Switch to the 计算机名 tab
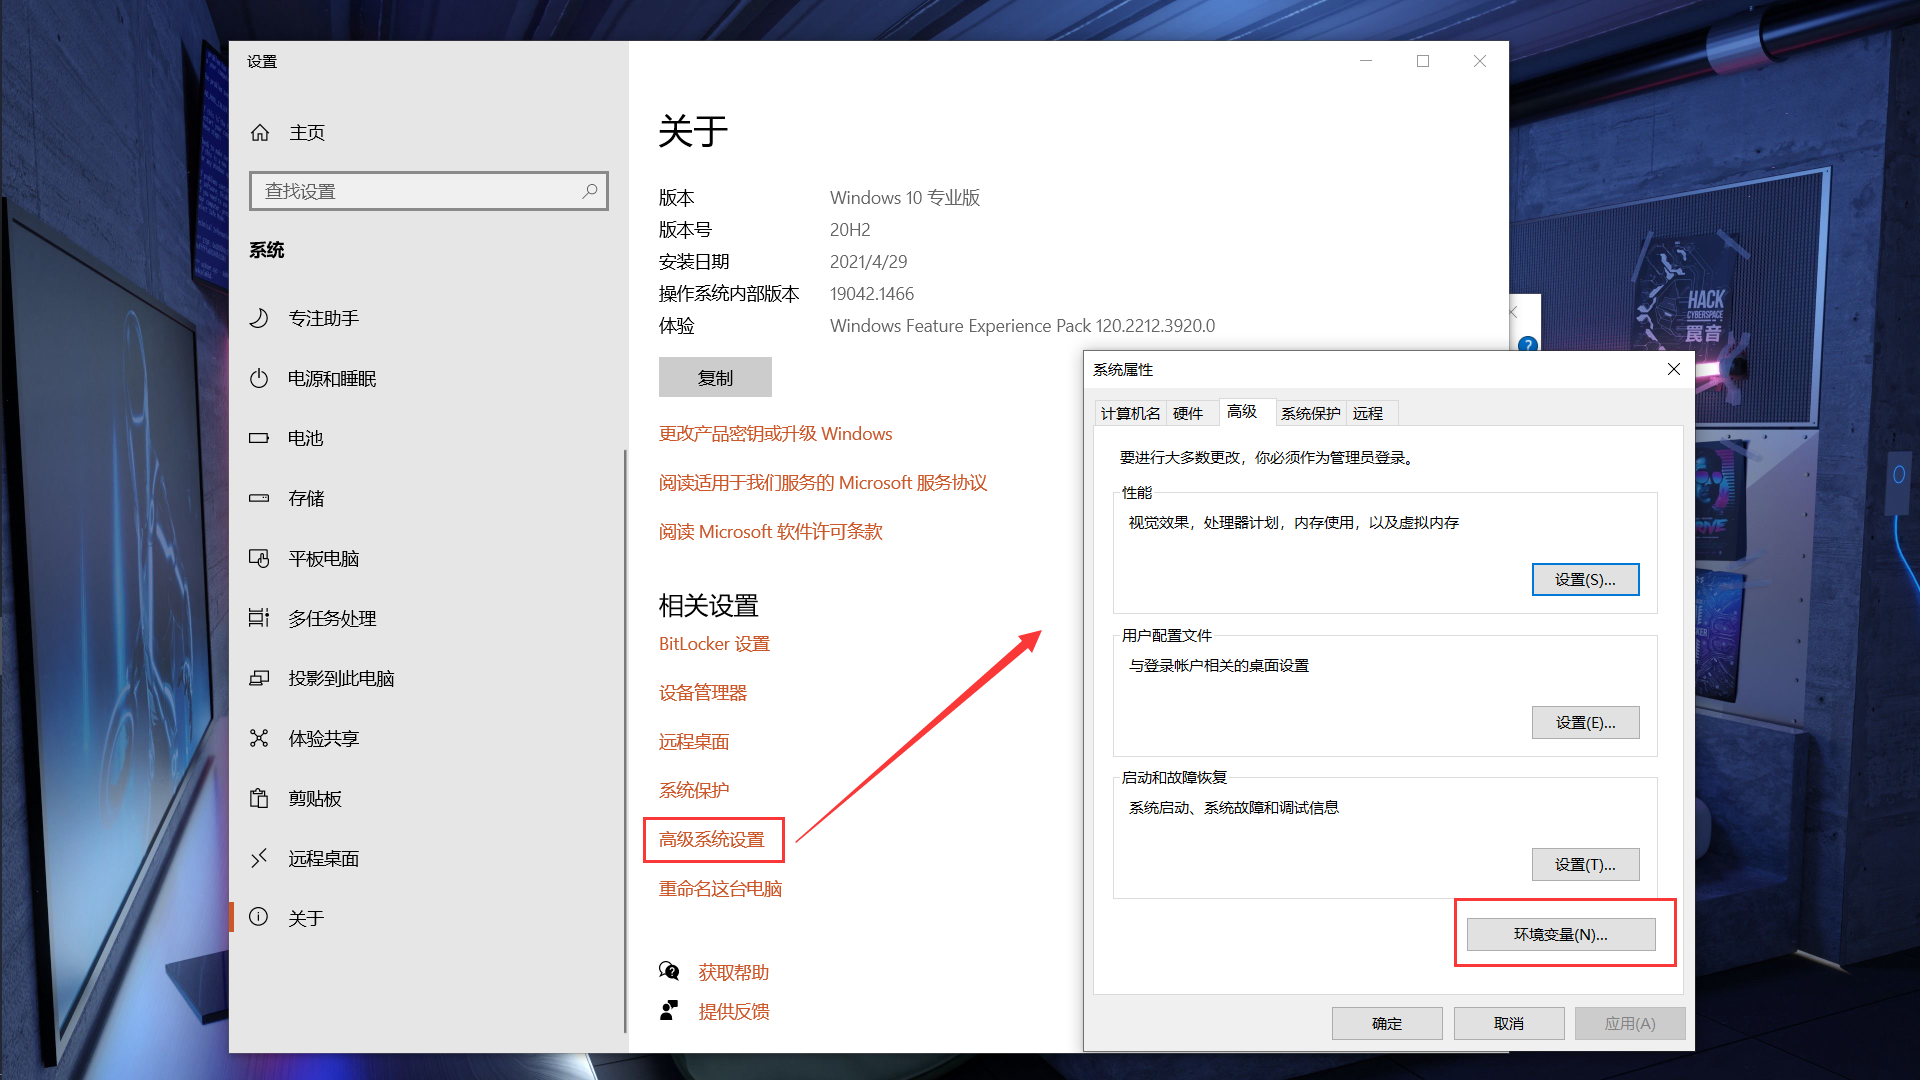This screenshot has width=1920, height=1080. [x=1130, y=413]
